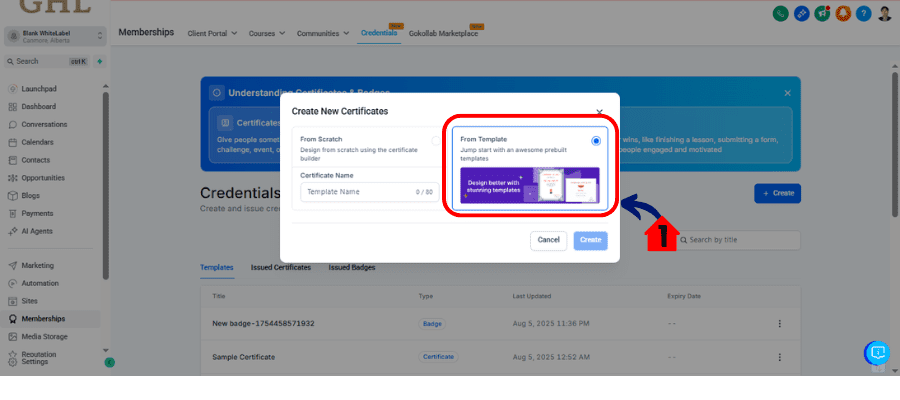Viewport: 900px width, 400px height.
Task: Click the megaphone announcements icon
Action: (x=822, y=14)
